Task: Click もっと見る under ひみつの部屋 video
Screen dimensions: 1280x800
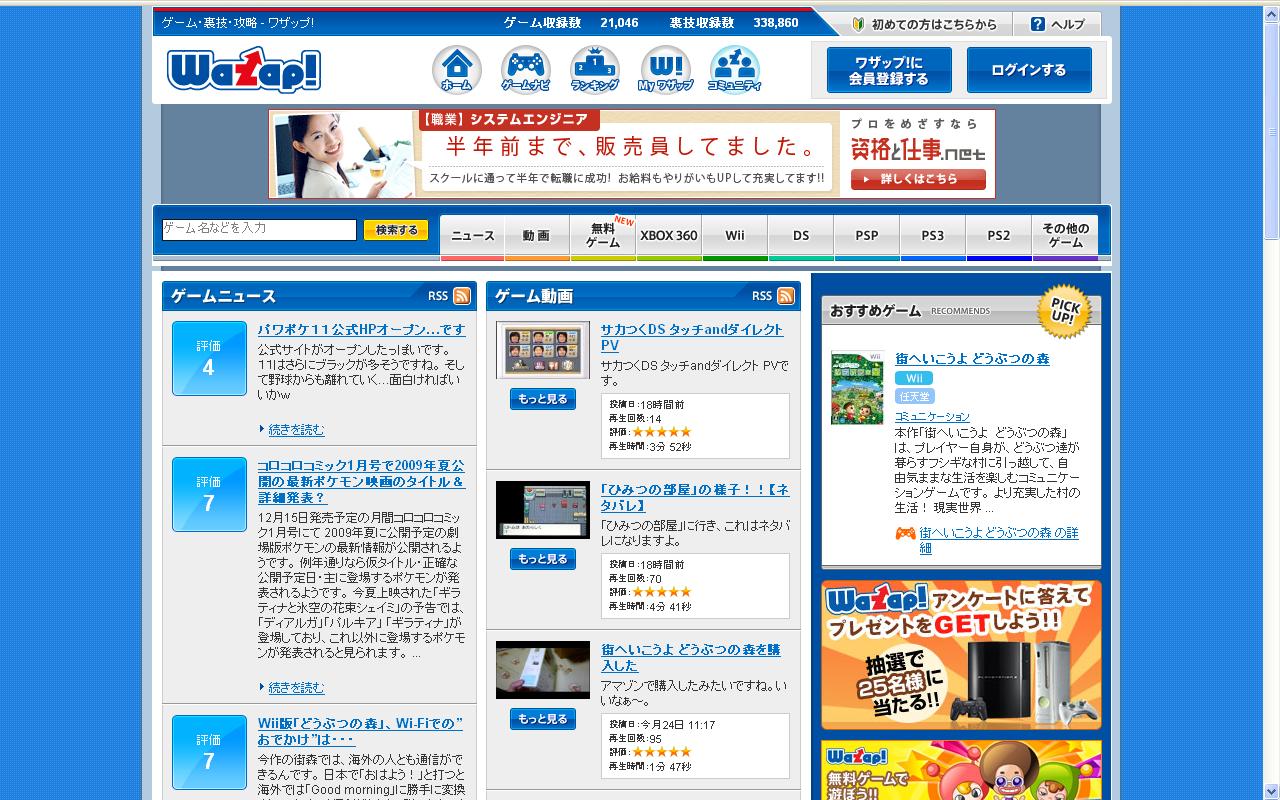Action: 543,559
